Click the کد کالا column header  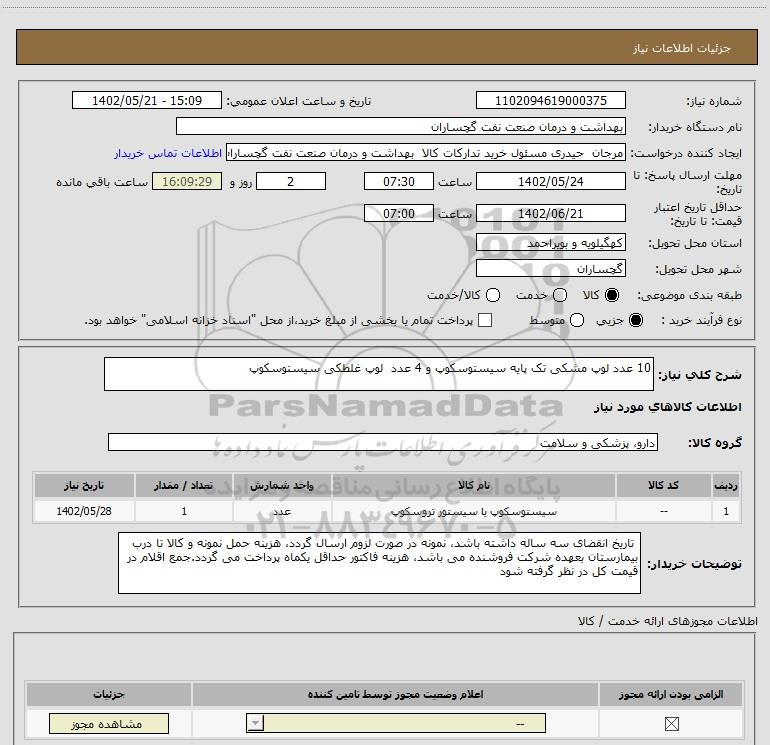point(663,485)
